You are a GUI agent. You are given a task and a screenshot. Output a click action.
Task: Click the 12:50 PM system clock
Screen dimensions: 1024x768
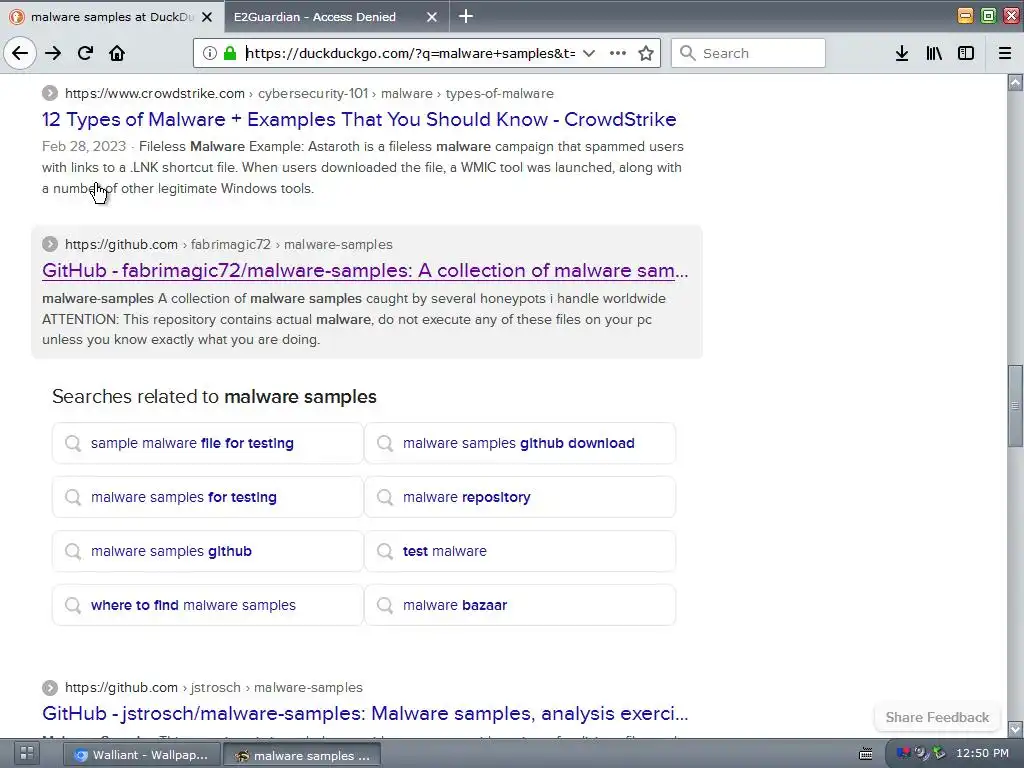click(x=982, y=753)
